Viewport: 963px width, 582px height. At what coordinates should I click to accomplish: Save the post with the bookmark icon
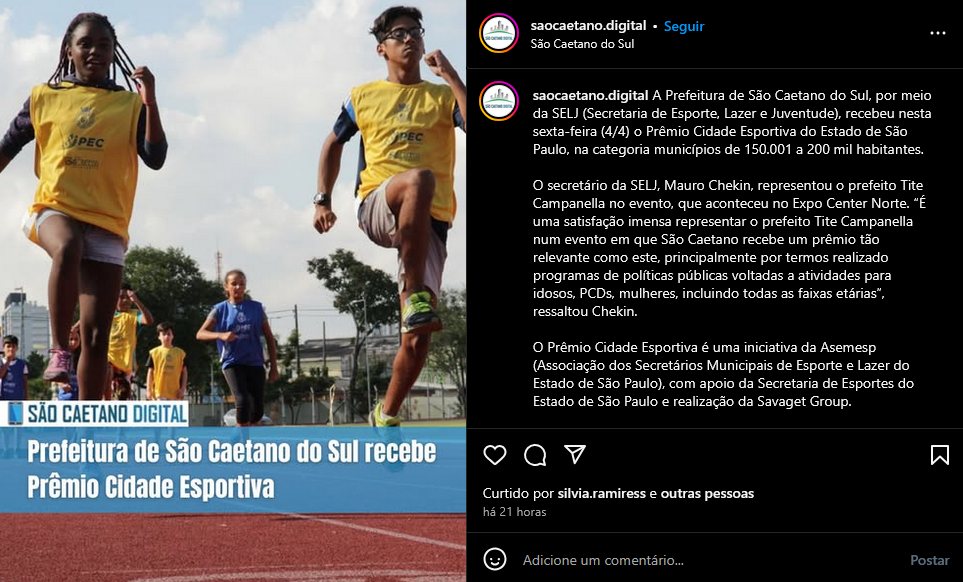940,455
